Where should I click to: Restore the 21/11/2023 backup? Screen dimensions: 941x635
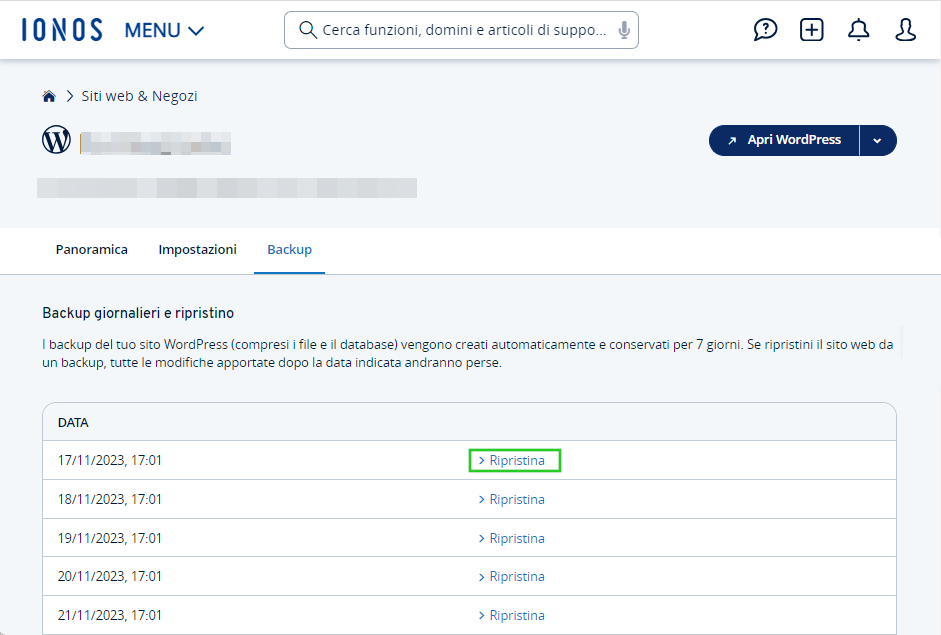[511, 615]
